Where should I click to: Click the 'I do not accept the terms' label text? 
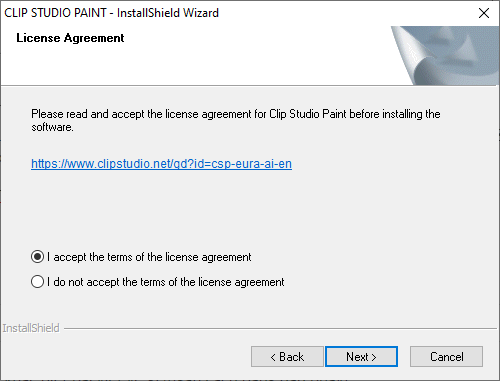pos(166,282)
